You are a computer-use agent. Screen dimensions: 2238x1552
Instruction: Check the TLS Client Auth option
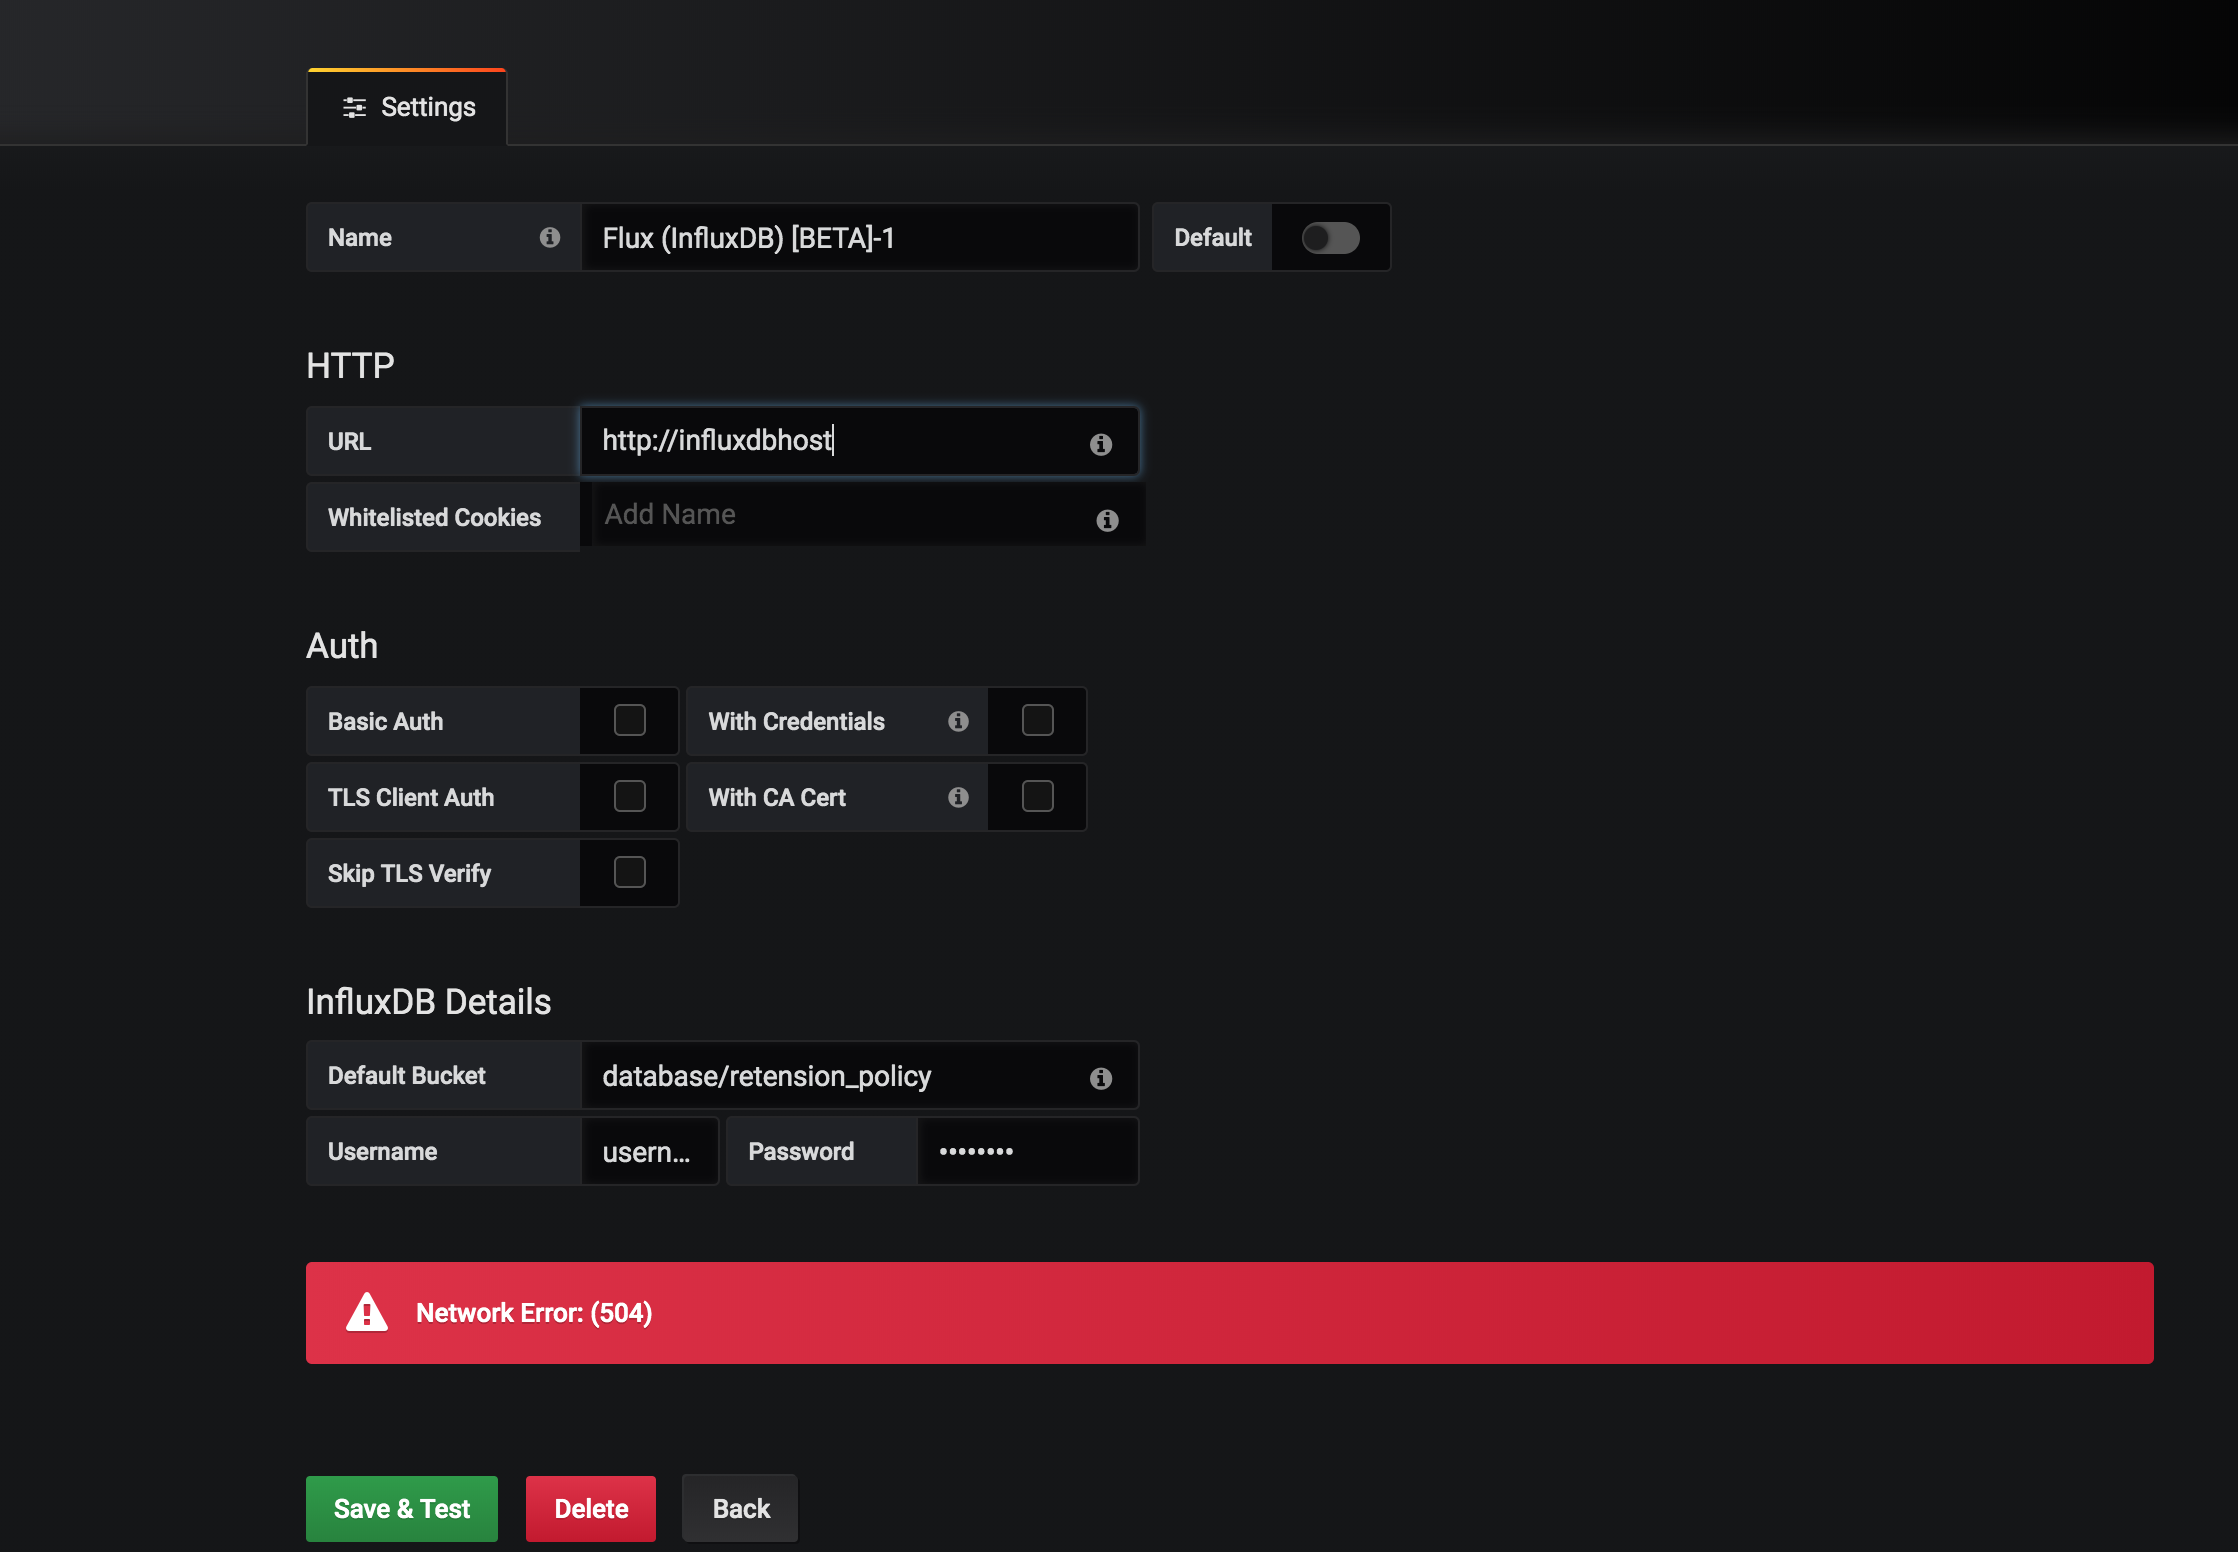pyautogui.click(x=629, y=795)
